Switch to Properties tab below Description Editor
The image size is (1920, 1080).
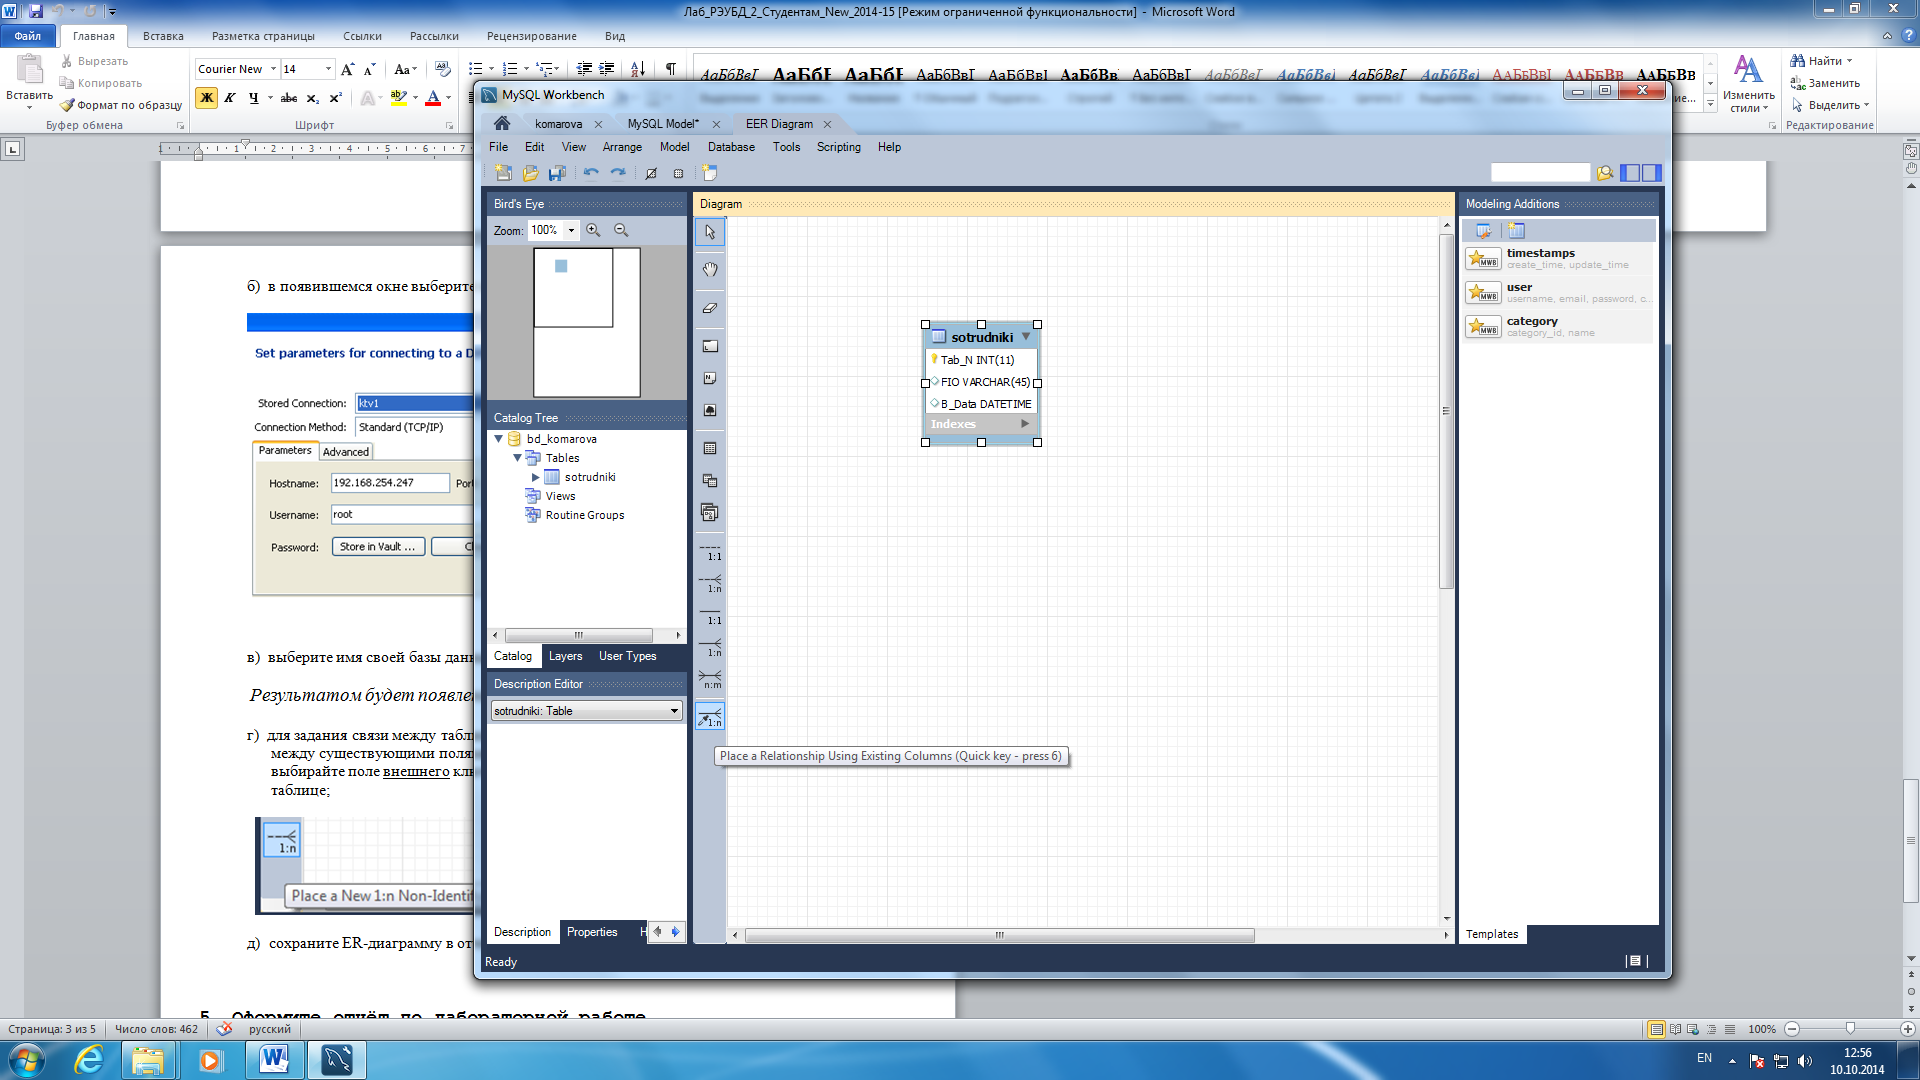pos(592,932)
